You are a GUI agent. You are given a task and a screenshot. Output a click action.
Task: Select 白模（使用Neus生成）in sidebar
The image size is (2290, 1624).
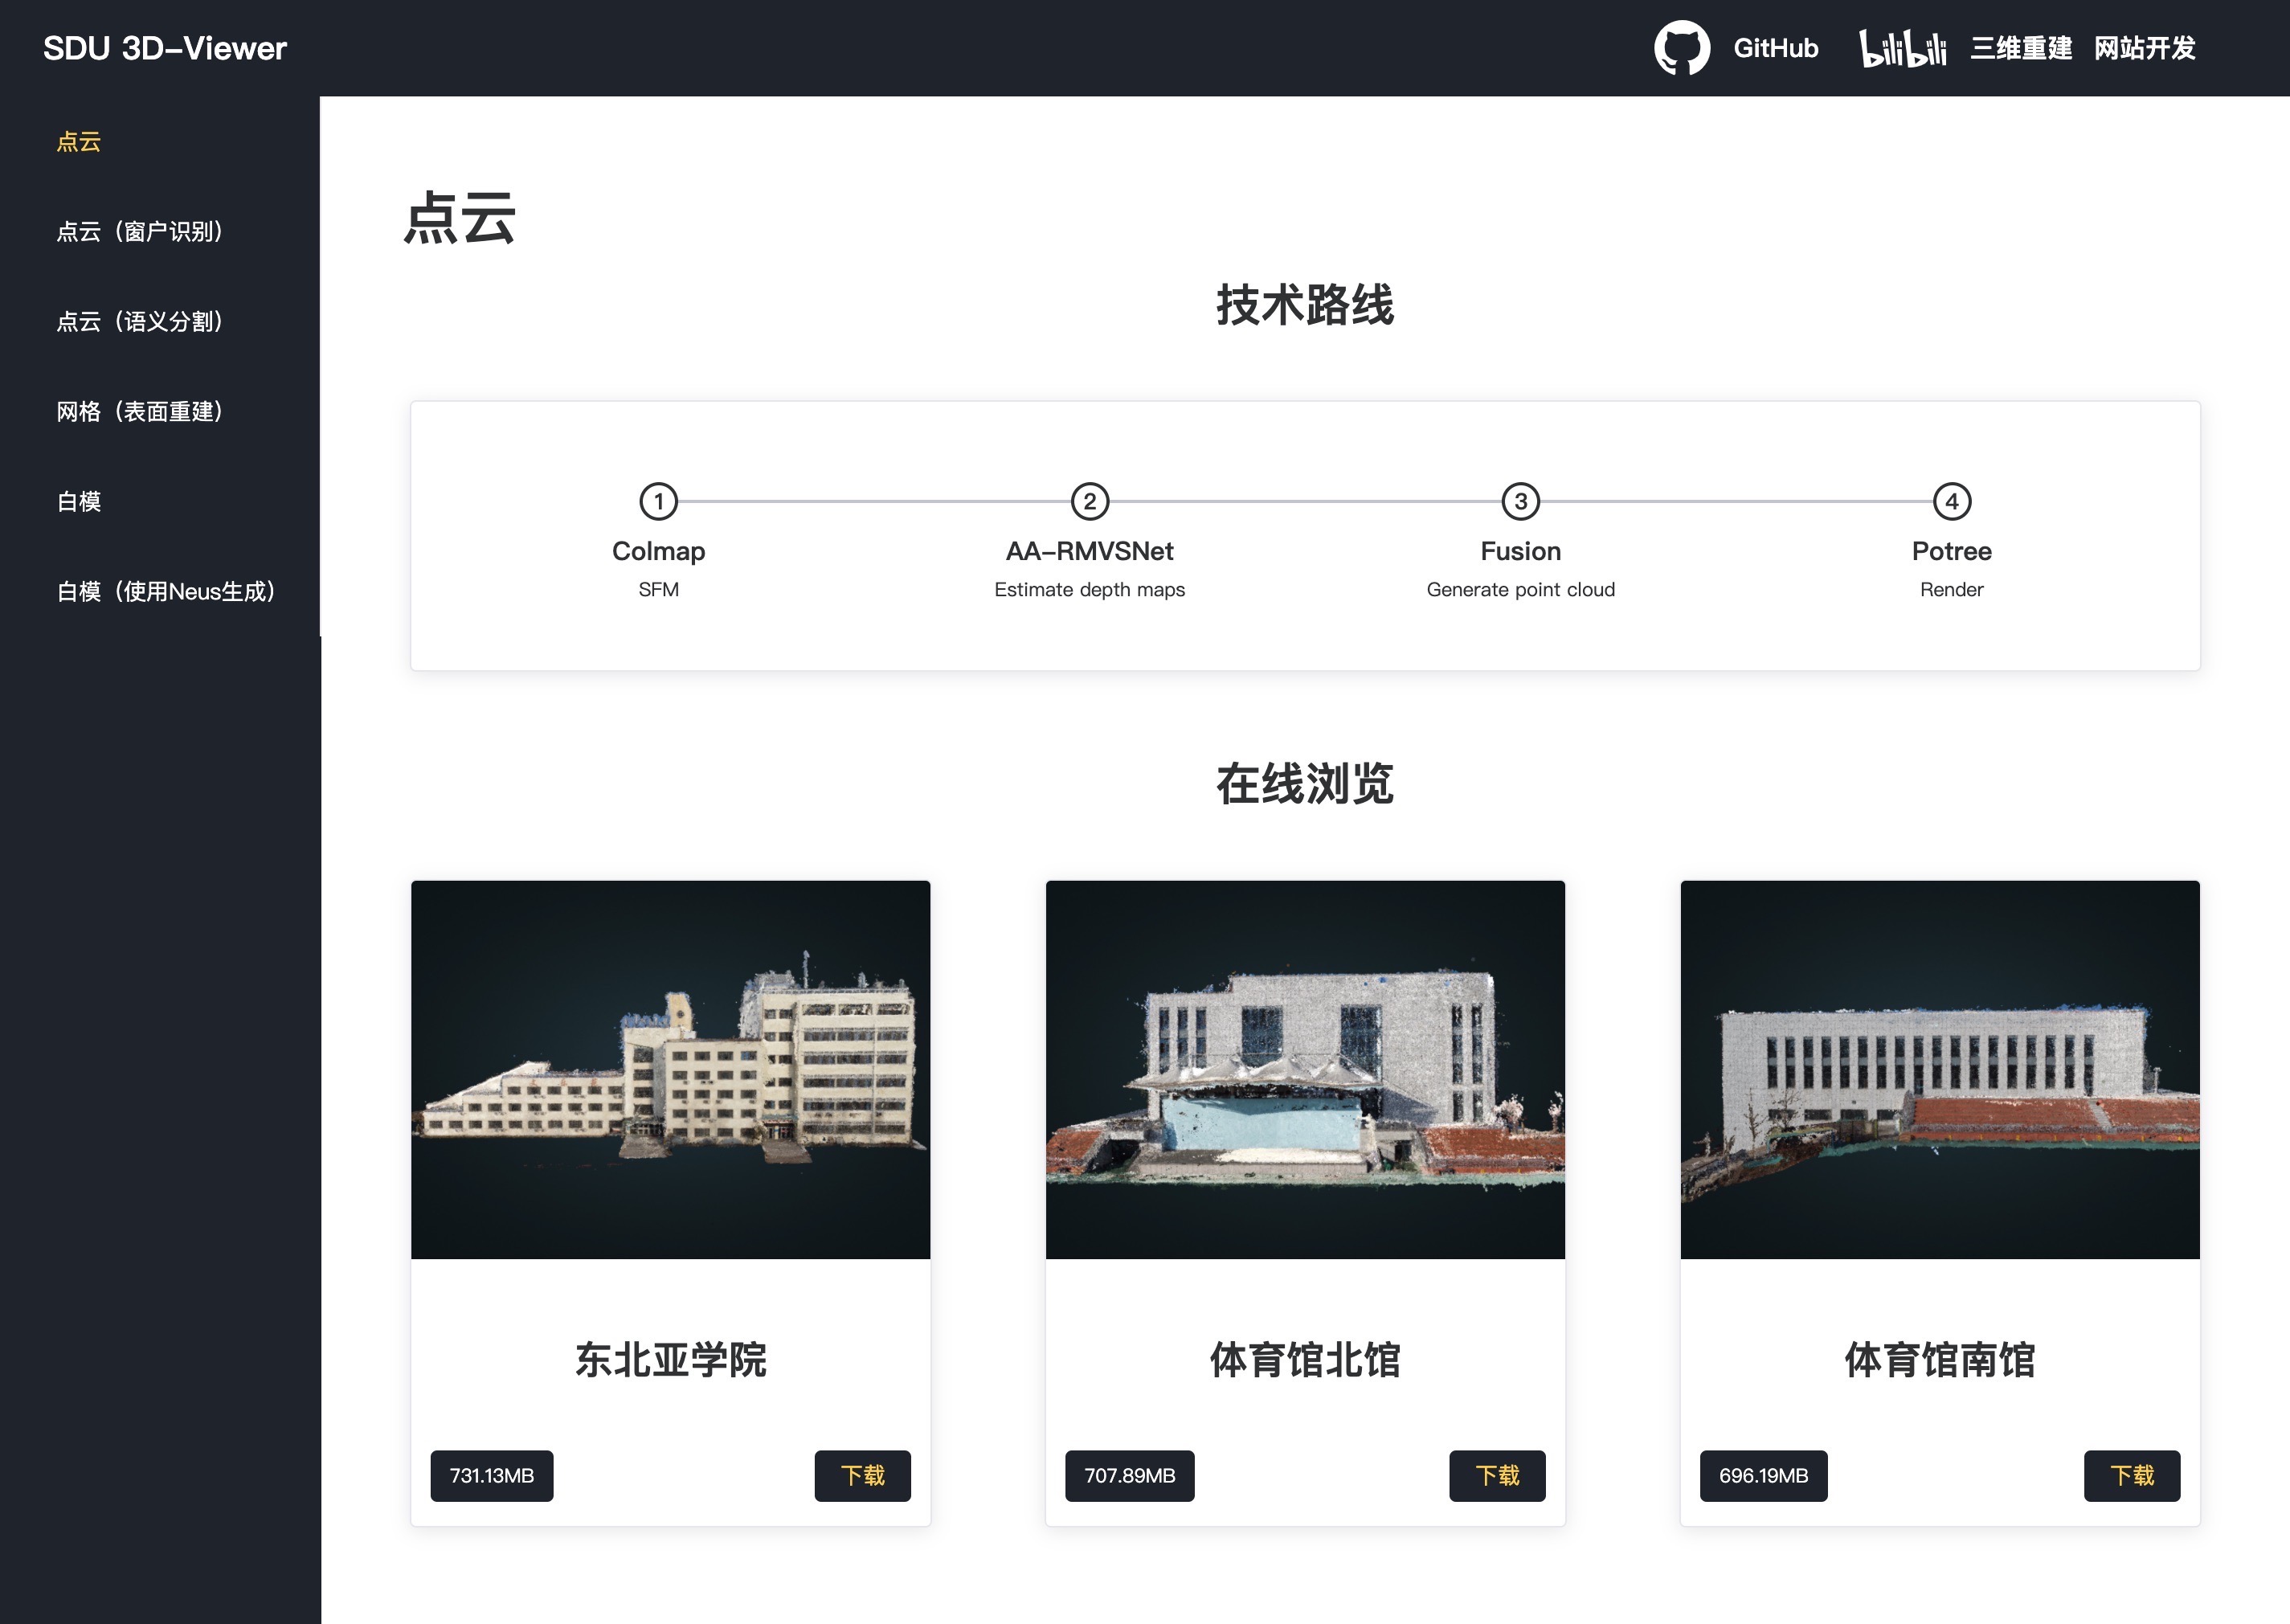click(166, 592)
